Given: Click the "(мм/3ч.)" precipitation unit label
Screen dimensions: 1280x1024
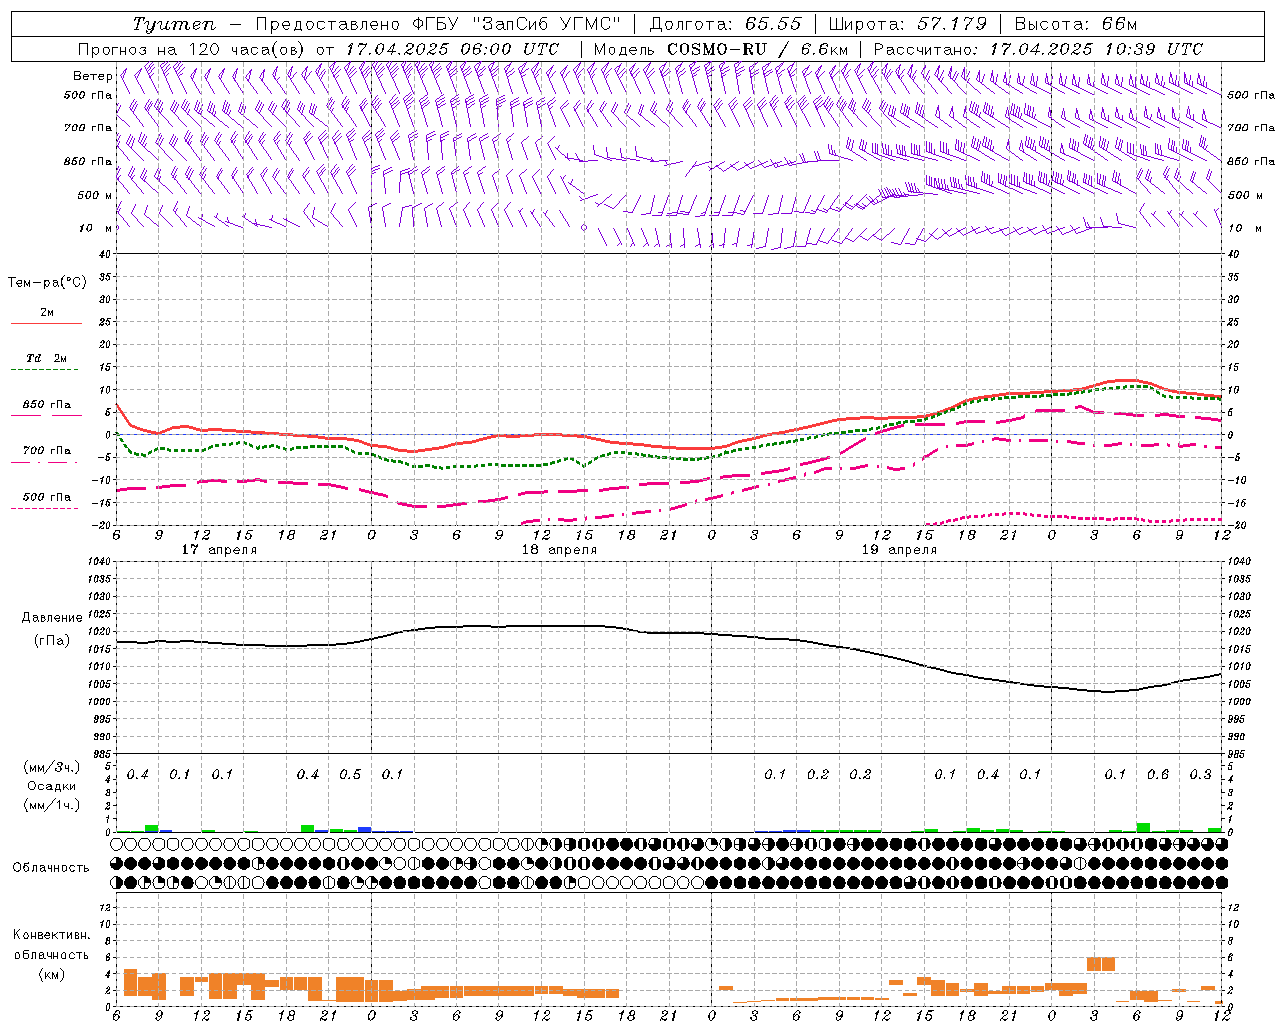Looking at the screenshot, I should 51,767.
